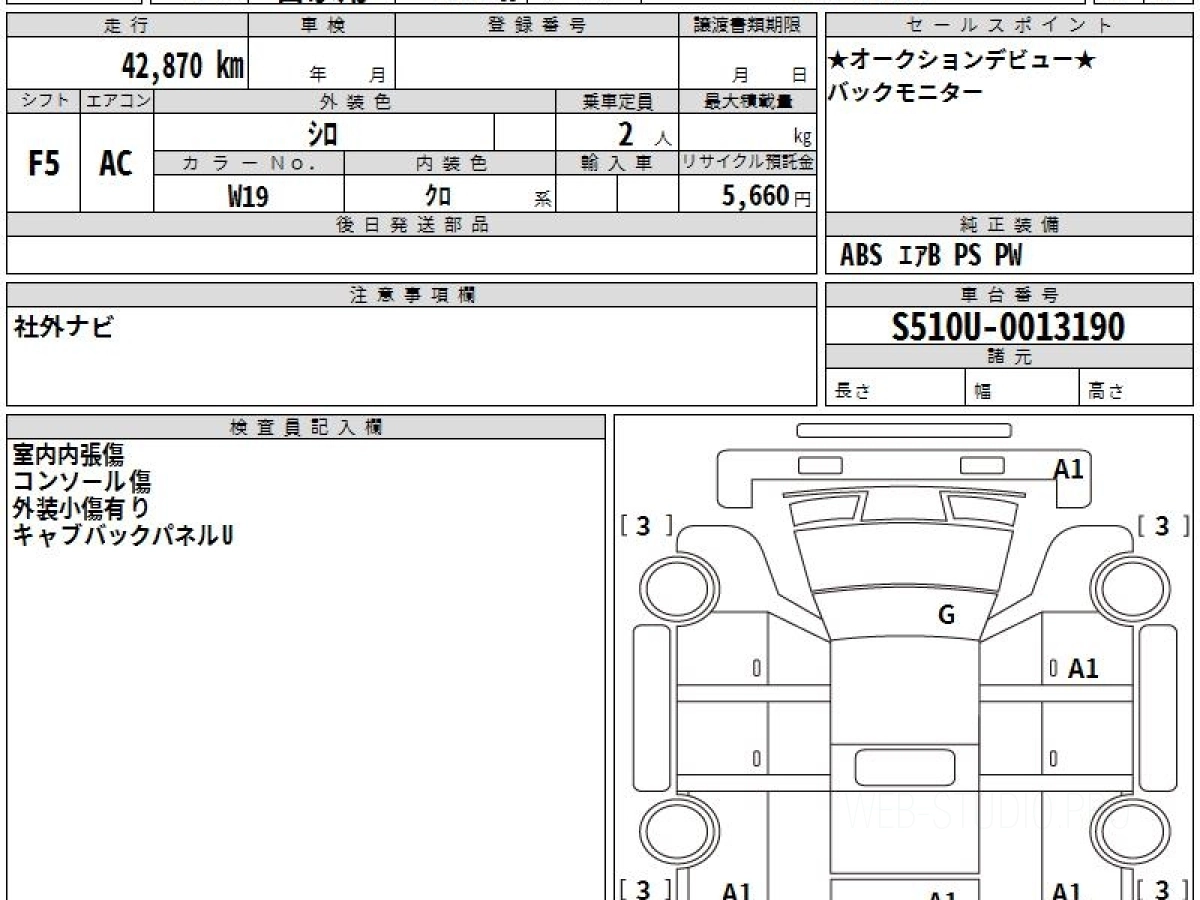Click the カラーNo. header
The image size is (1200, 900).
[x=249, y=163]
